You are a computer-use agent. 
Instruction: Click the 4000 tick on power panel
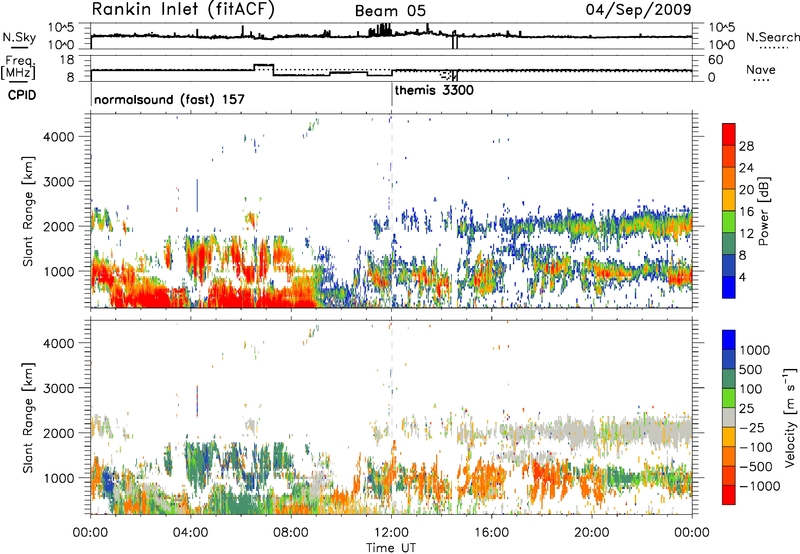(58, 137)
